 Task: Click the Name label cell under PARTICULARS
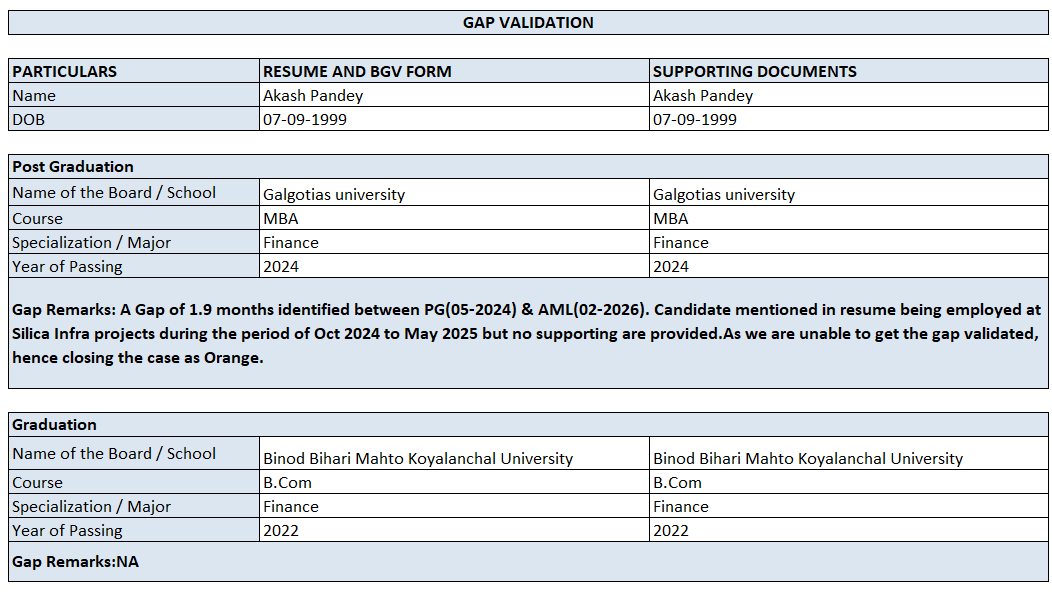tap(34, 96)
